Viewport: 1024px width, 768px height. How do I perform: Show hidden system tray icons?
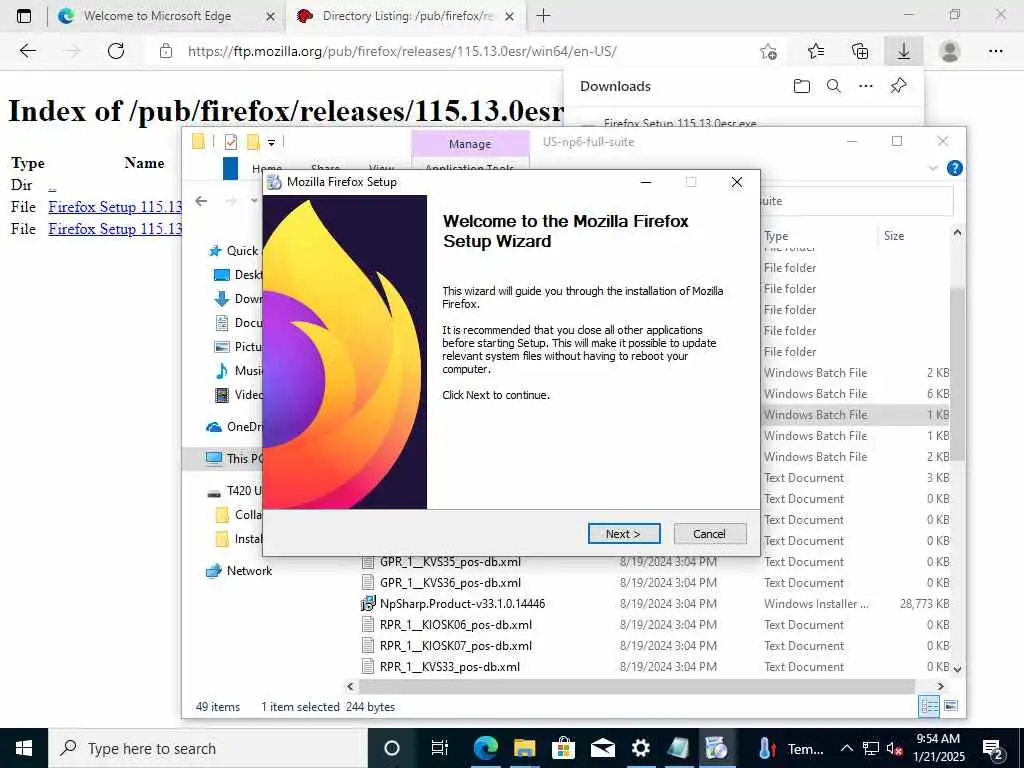coord(846,748)
